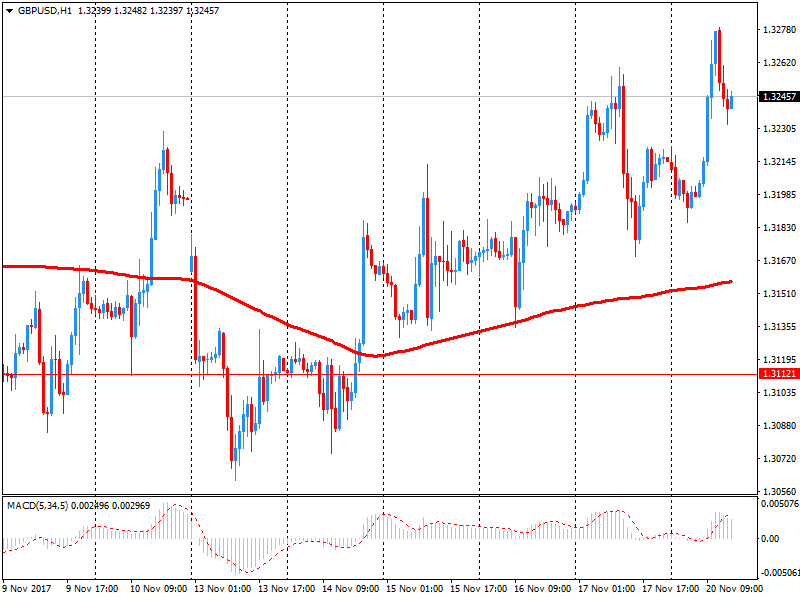
Task: Click the 15 Nov 17:00 time label
Action: 479,589
